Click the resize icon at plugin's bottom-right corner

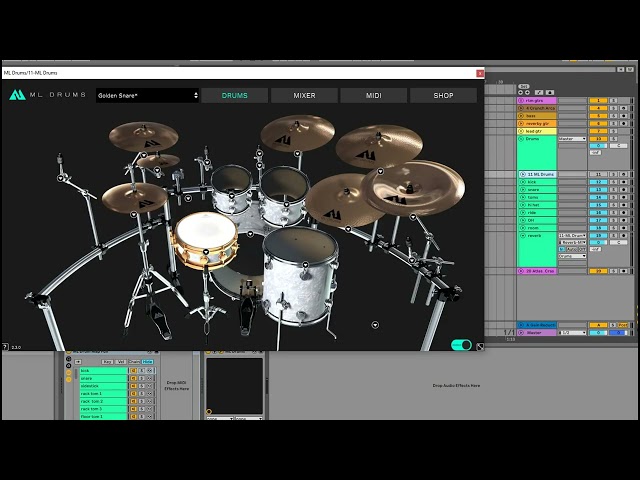coord(480,347)
